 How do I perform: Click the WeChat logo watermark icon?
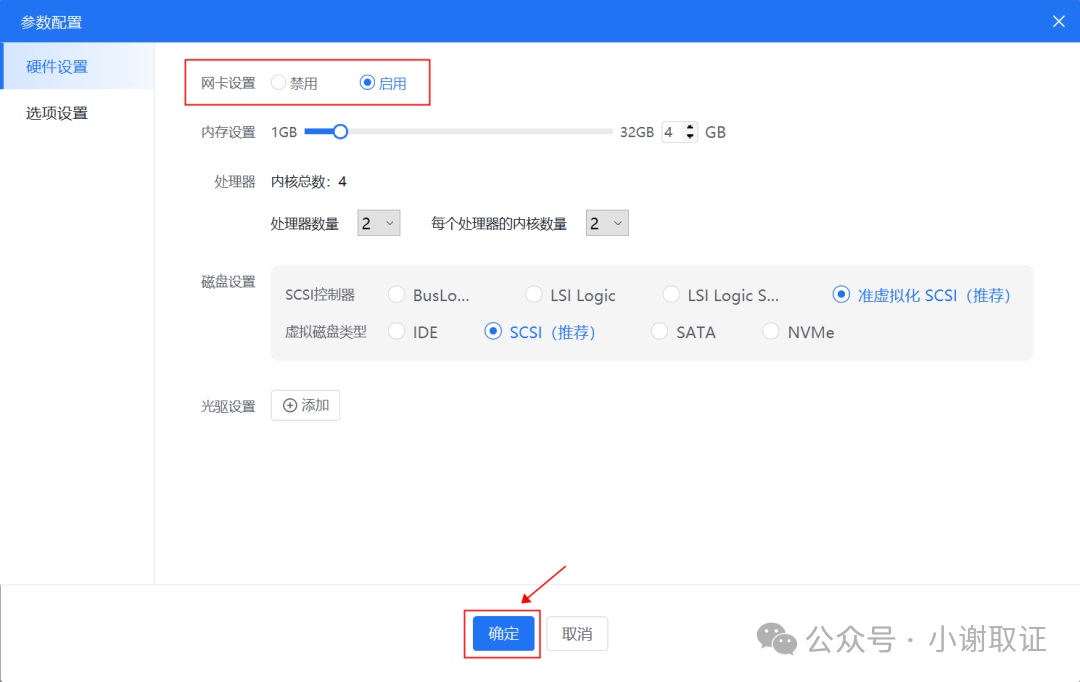tap(777, 638)
